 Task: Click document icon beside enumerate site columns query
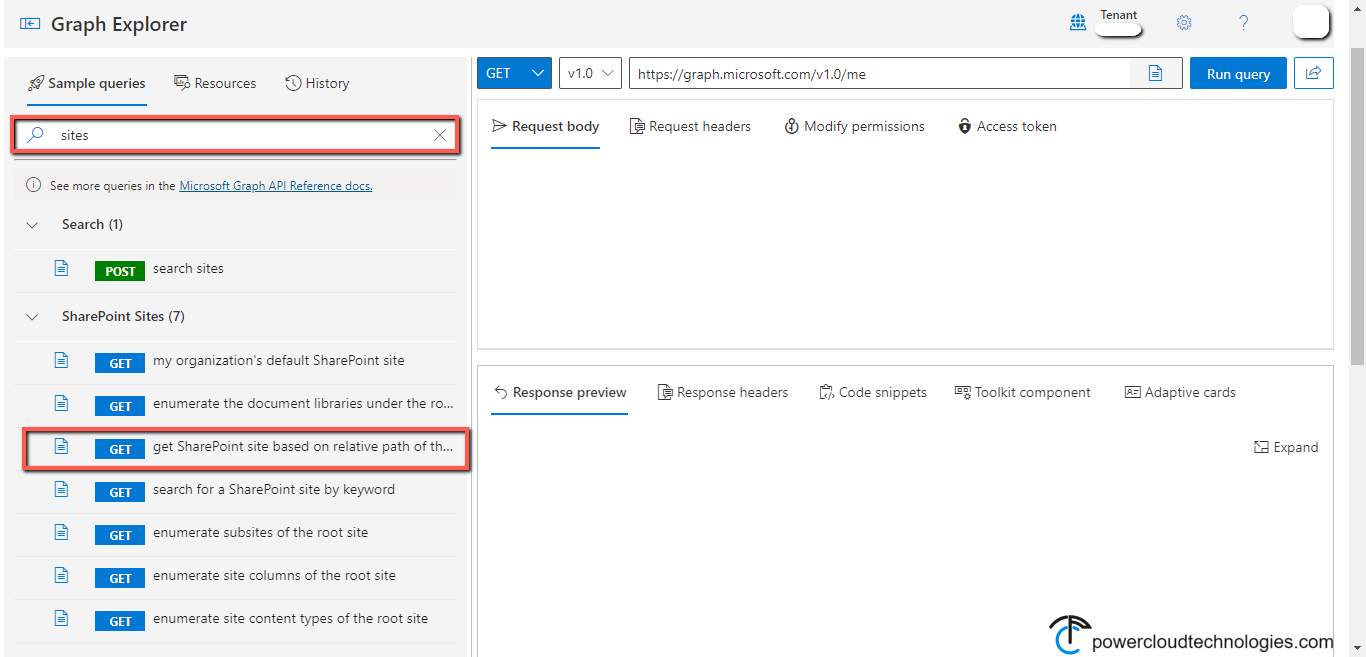[x=61, y=575]
